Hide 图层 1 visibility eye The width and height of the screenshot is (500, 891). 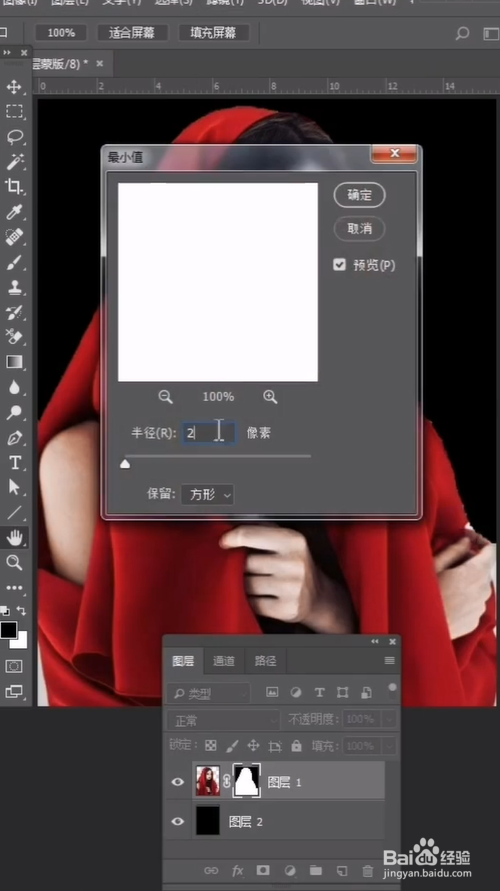pos(178,782)
